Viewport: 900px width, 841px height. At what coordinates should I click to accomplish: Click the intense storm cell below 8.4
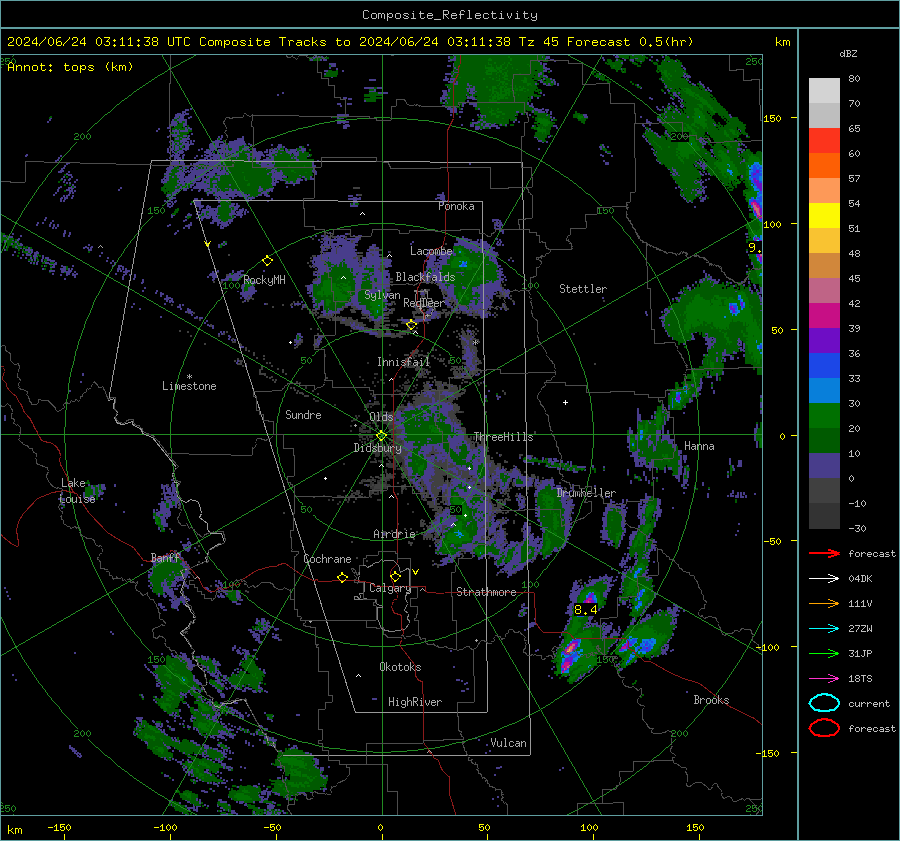click(571, 652)
